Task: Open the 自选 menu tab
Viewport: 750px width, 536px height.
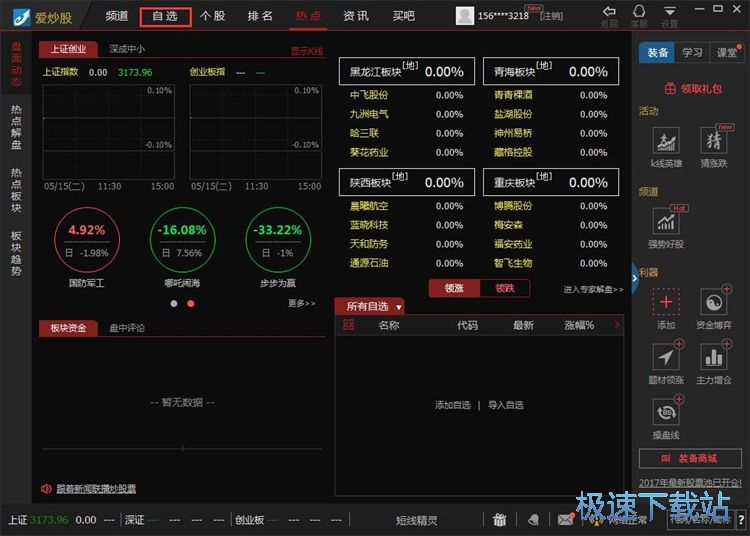Action: tap(165, 17)
